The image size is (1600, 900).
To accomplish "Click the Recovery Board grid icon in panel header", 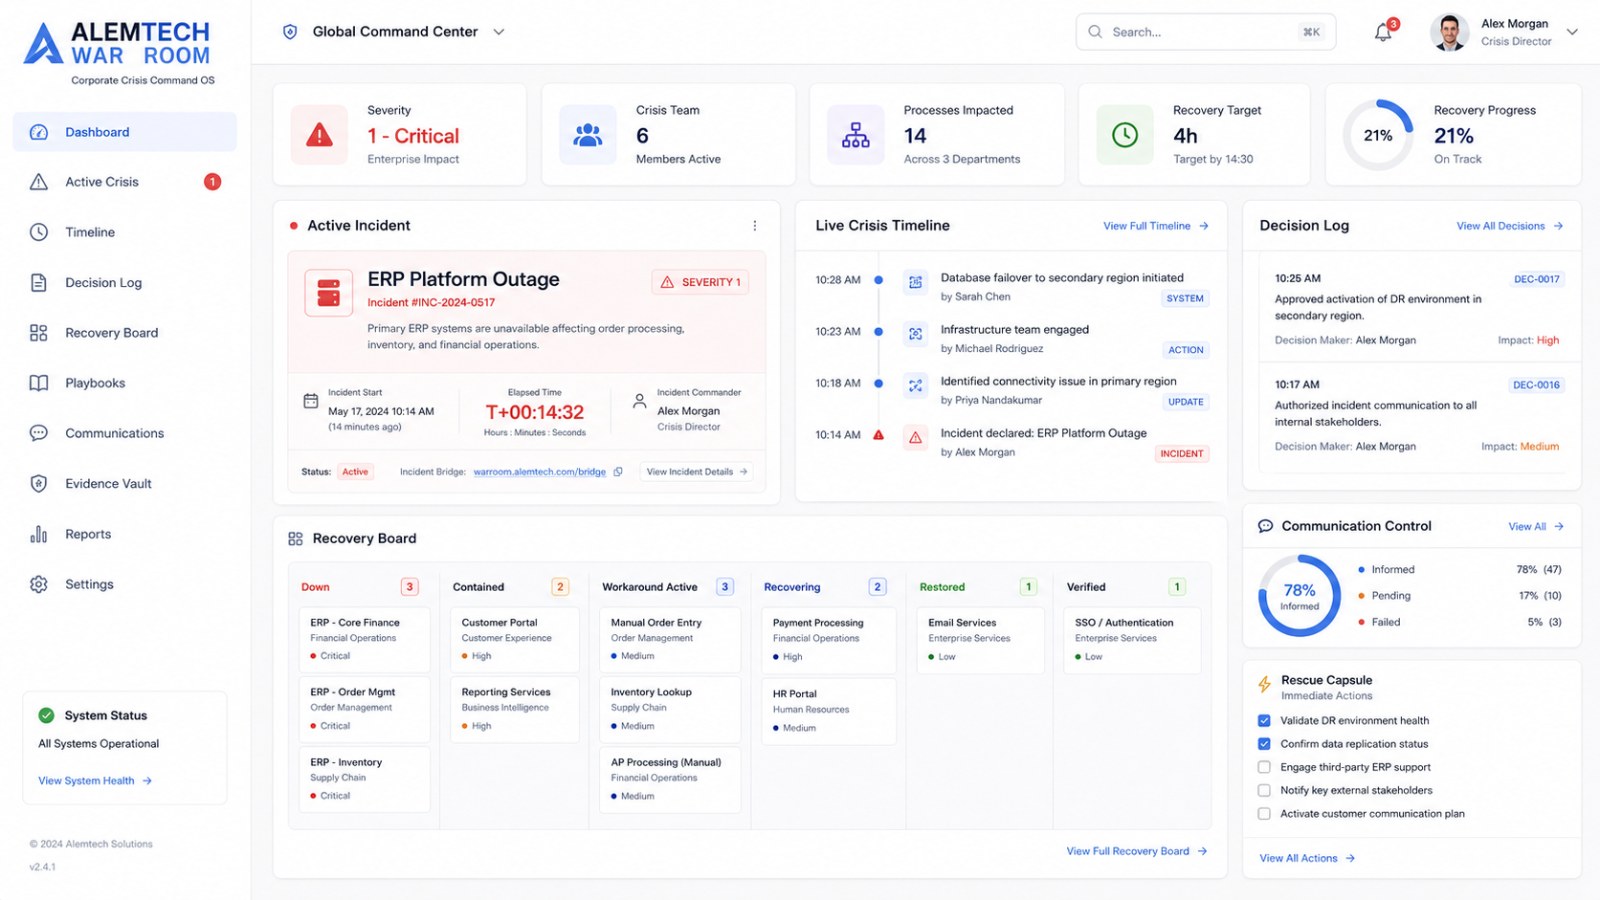I will click(x=295, y=539).
